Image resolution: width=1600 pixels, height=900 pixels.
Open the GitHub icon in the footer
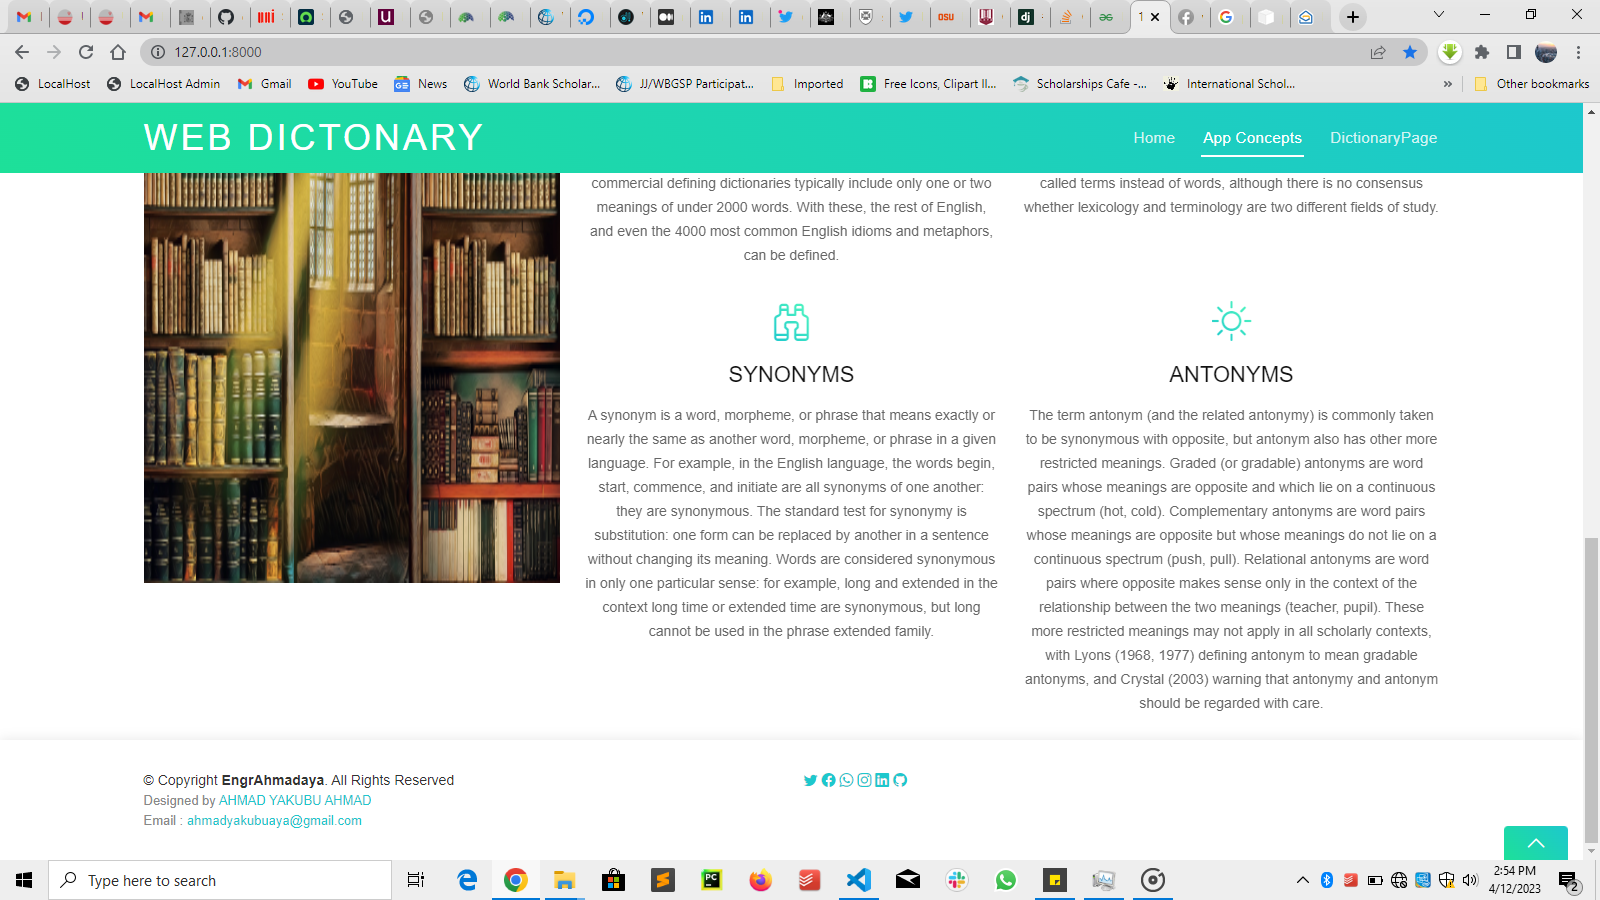pyautogui.click(x=901, y=780)
